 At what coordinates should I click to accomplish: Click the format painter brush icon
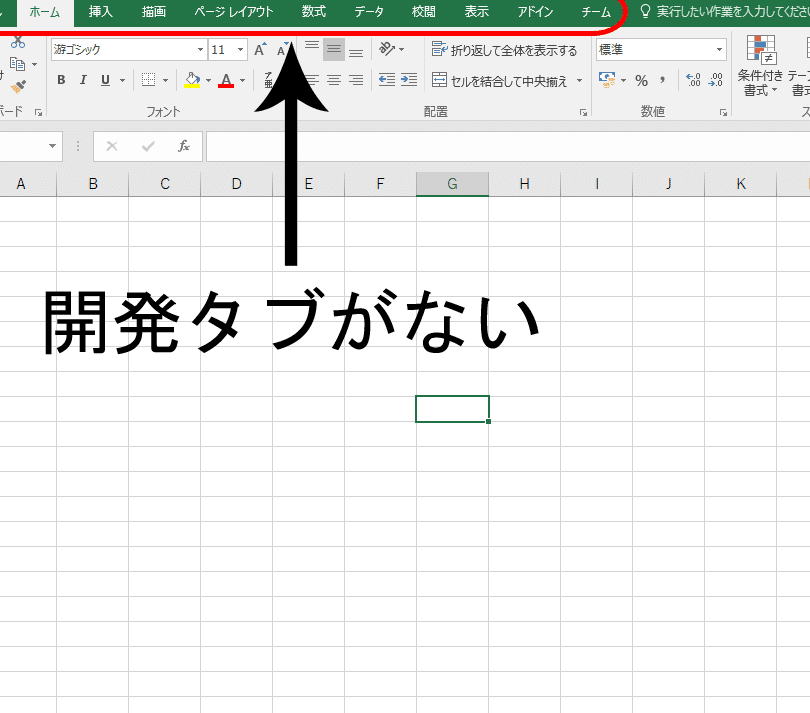17,87
